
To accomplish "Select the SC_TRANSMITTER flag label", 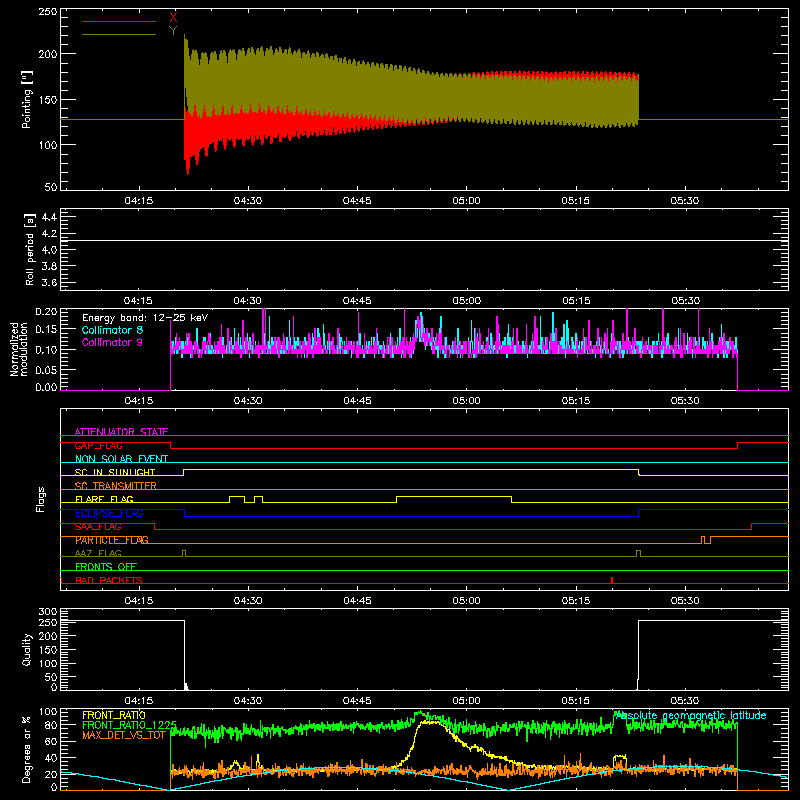I will pos(116,486).
